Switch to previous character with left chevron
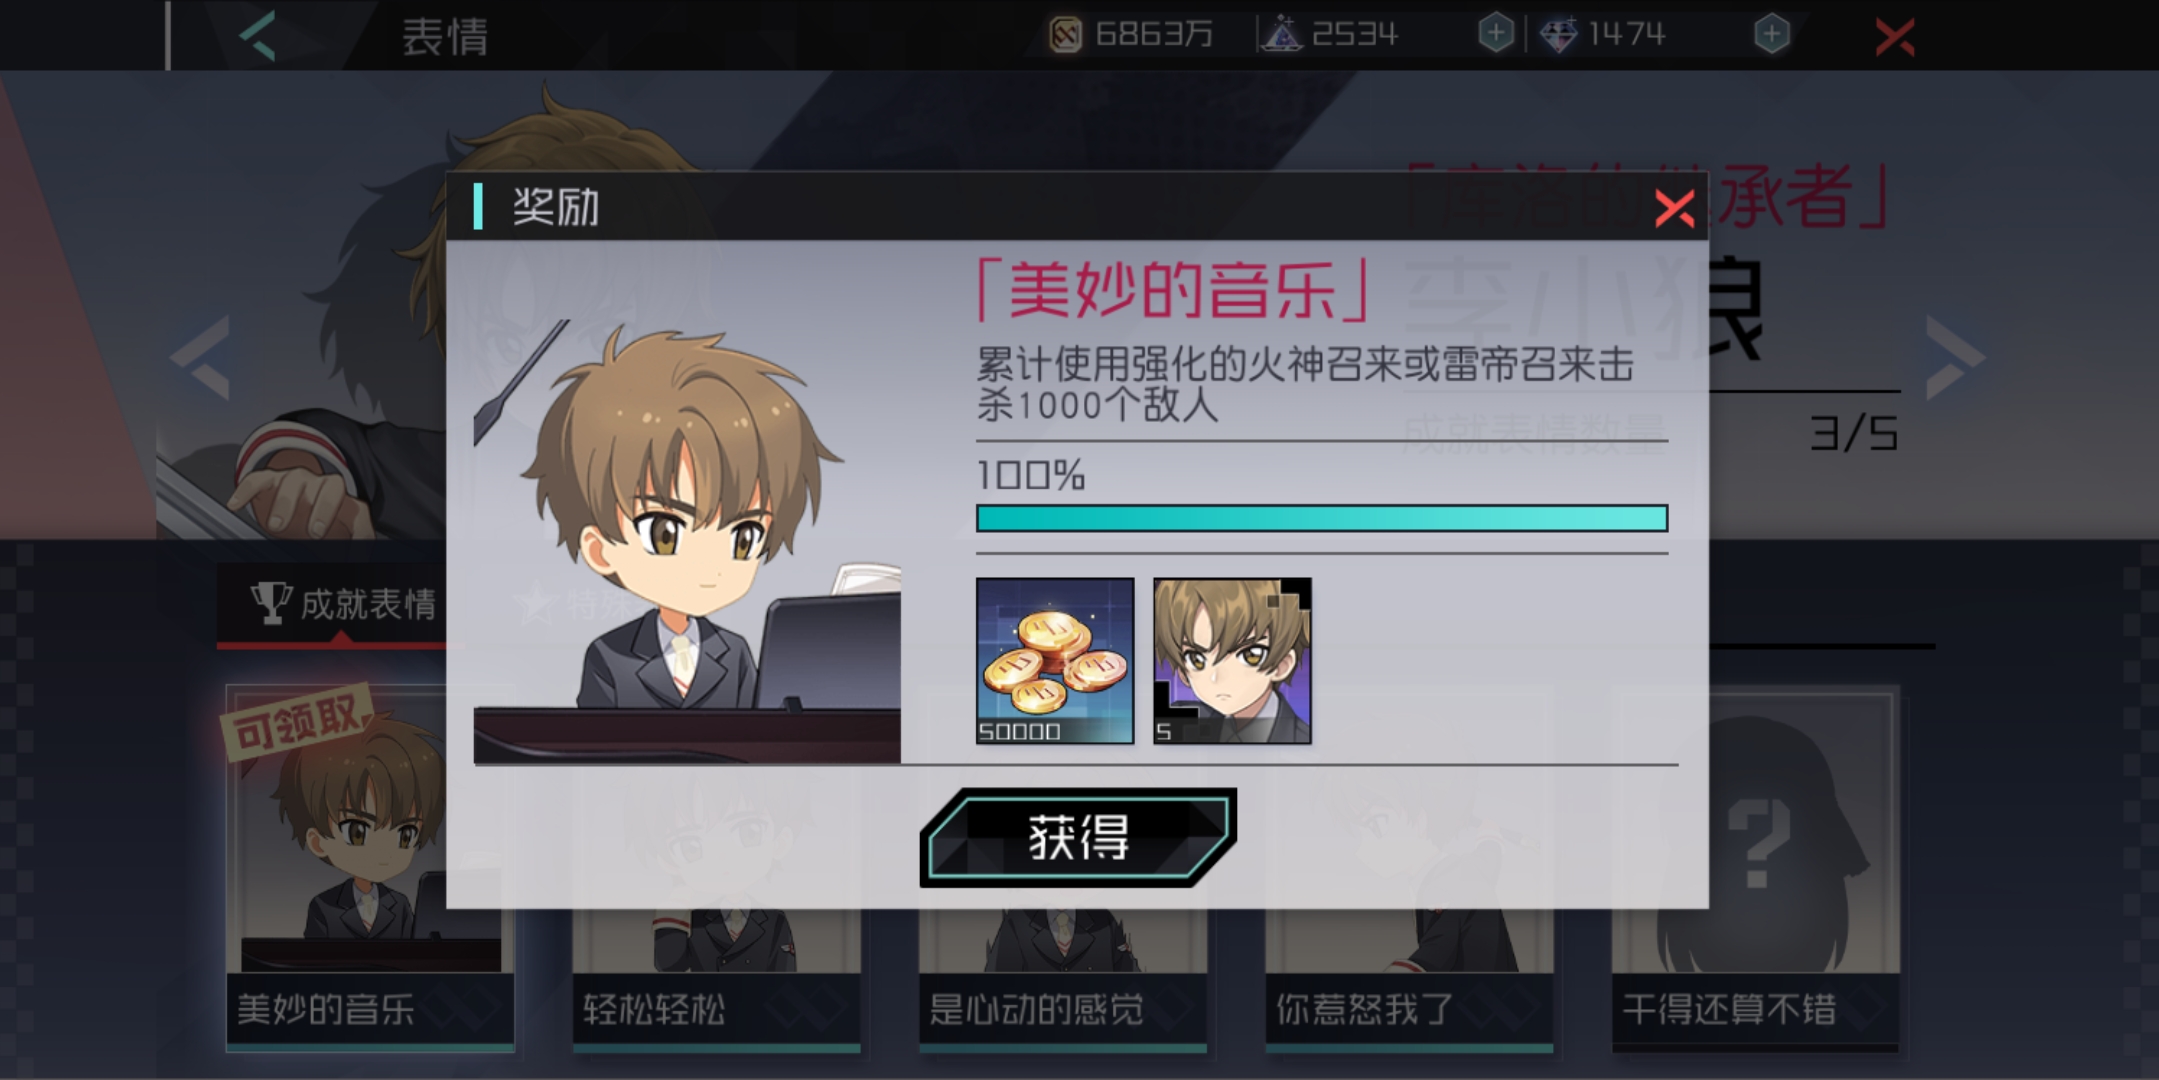 (202, 358)
